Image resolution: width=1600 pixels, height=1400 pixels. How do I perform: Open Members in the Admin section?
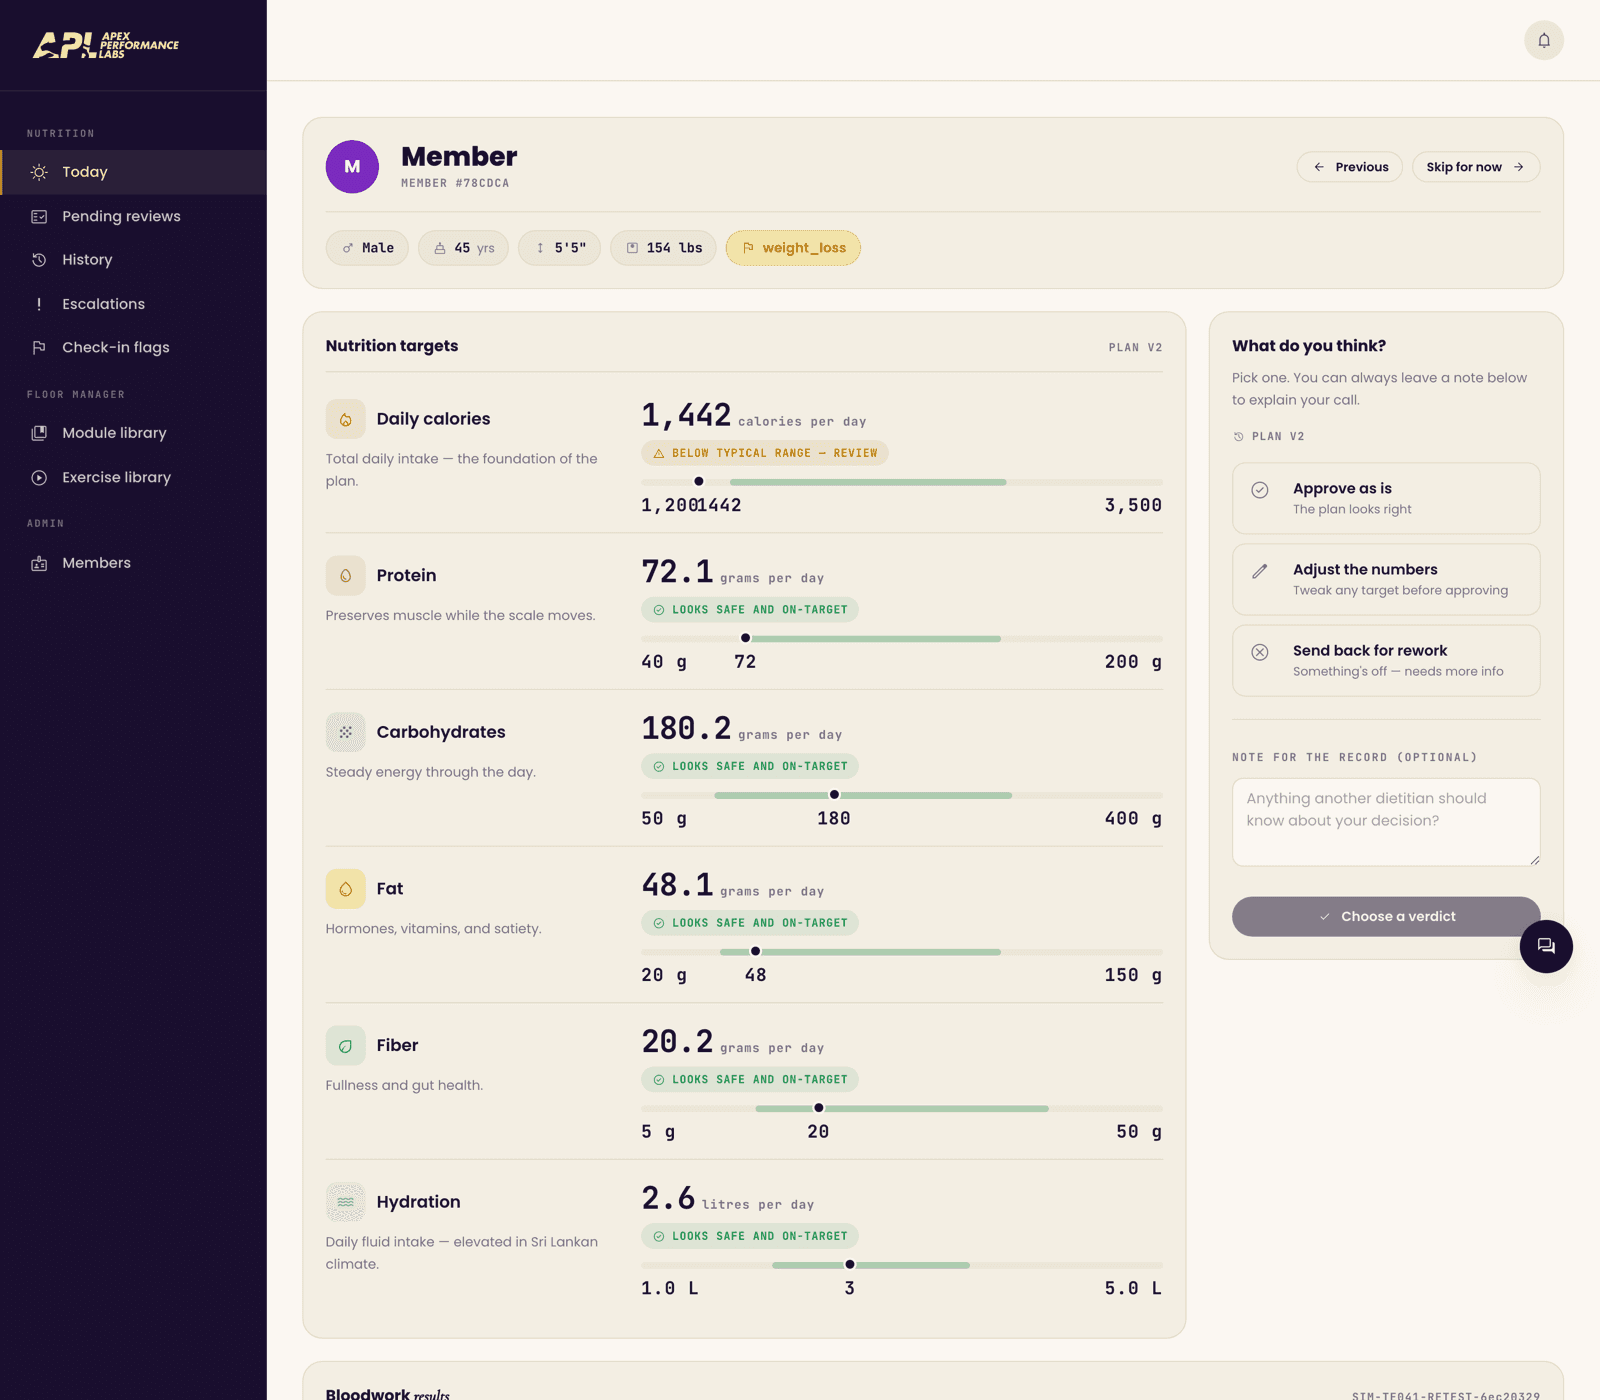(x=133, y=563)
